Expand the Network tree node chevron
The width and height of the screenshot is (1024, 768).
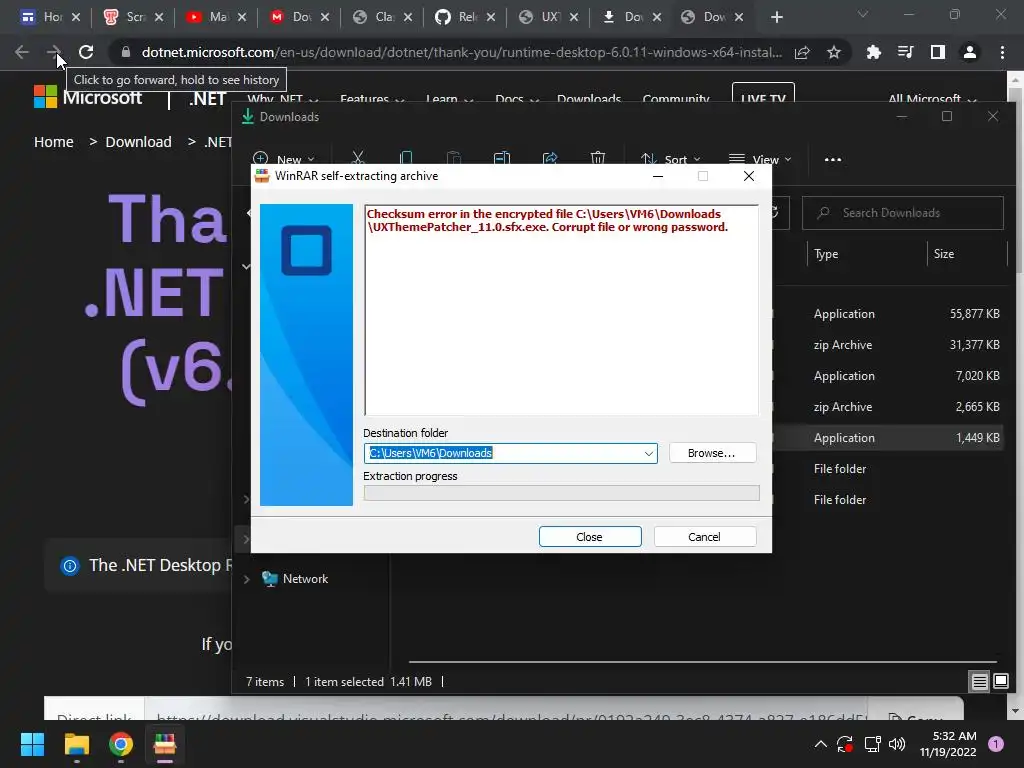click(x=246, y=579)
